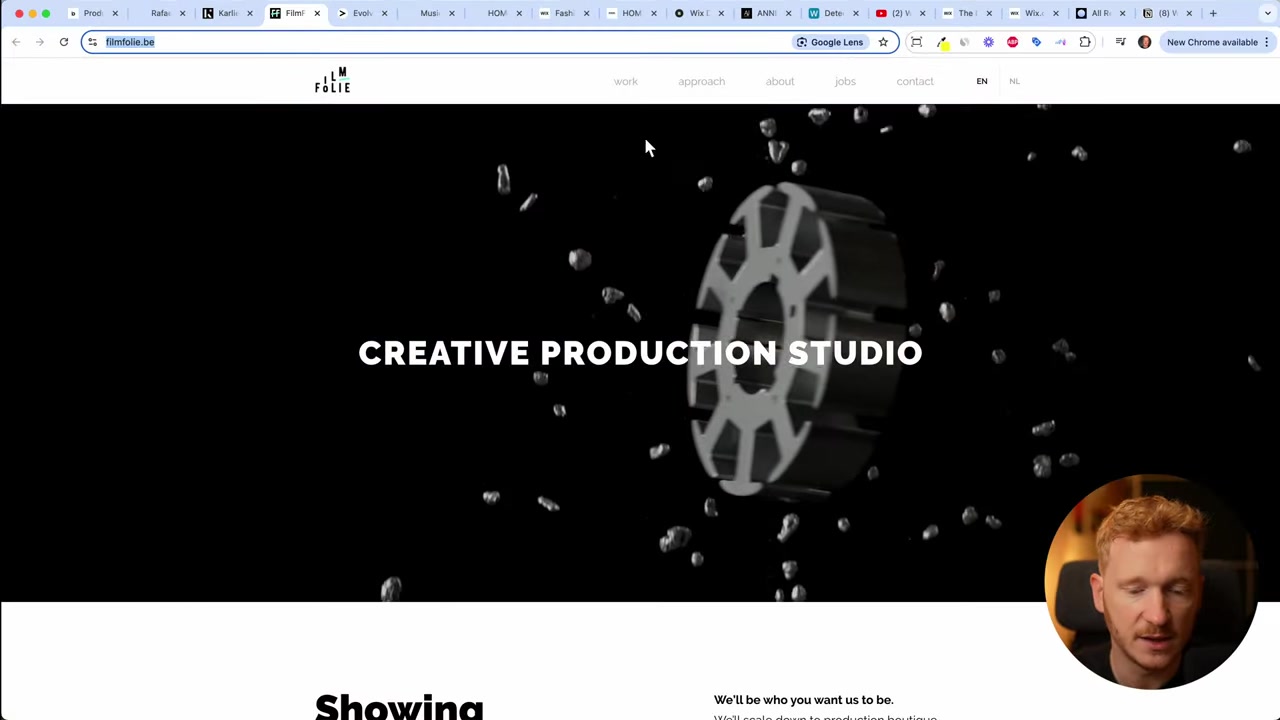Go to the about page

(780, 81)
